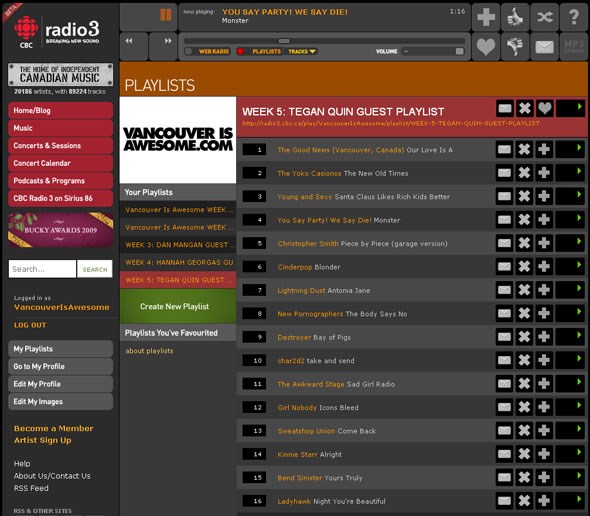Open Edit My Images

(x=61, y=402)
